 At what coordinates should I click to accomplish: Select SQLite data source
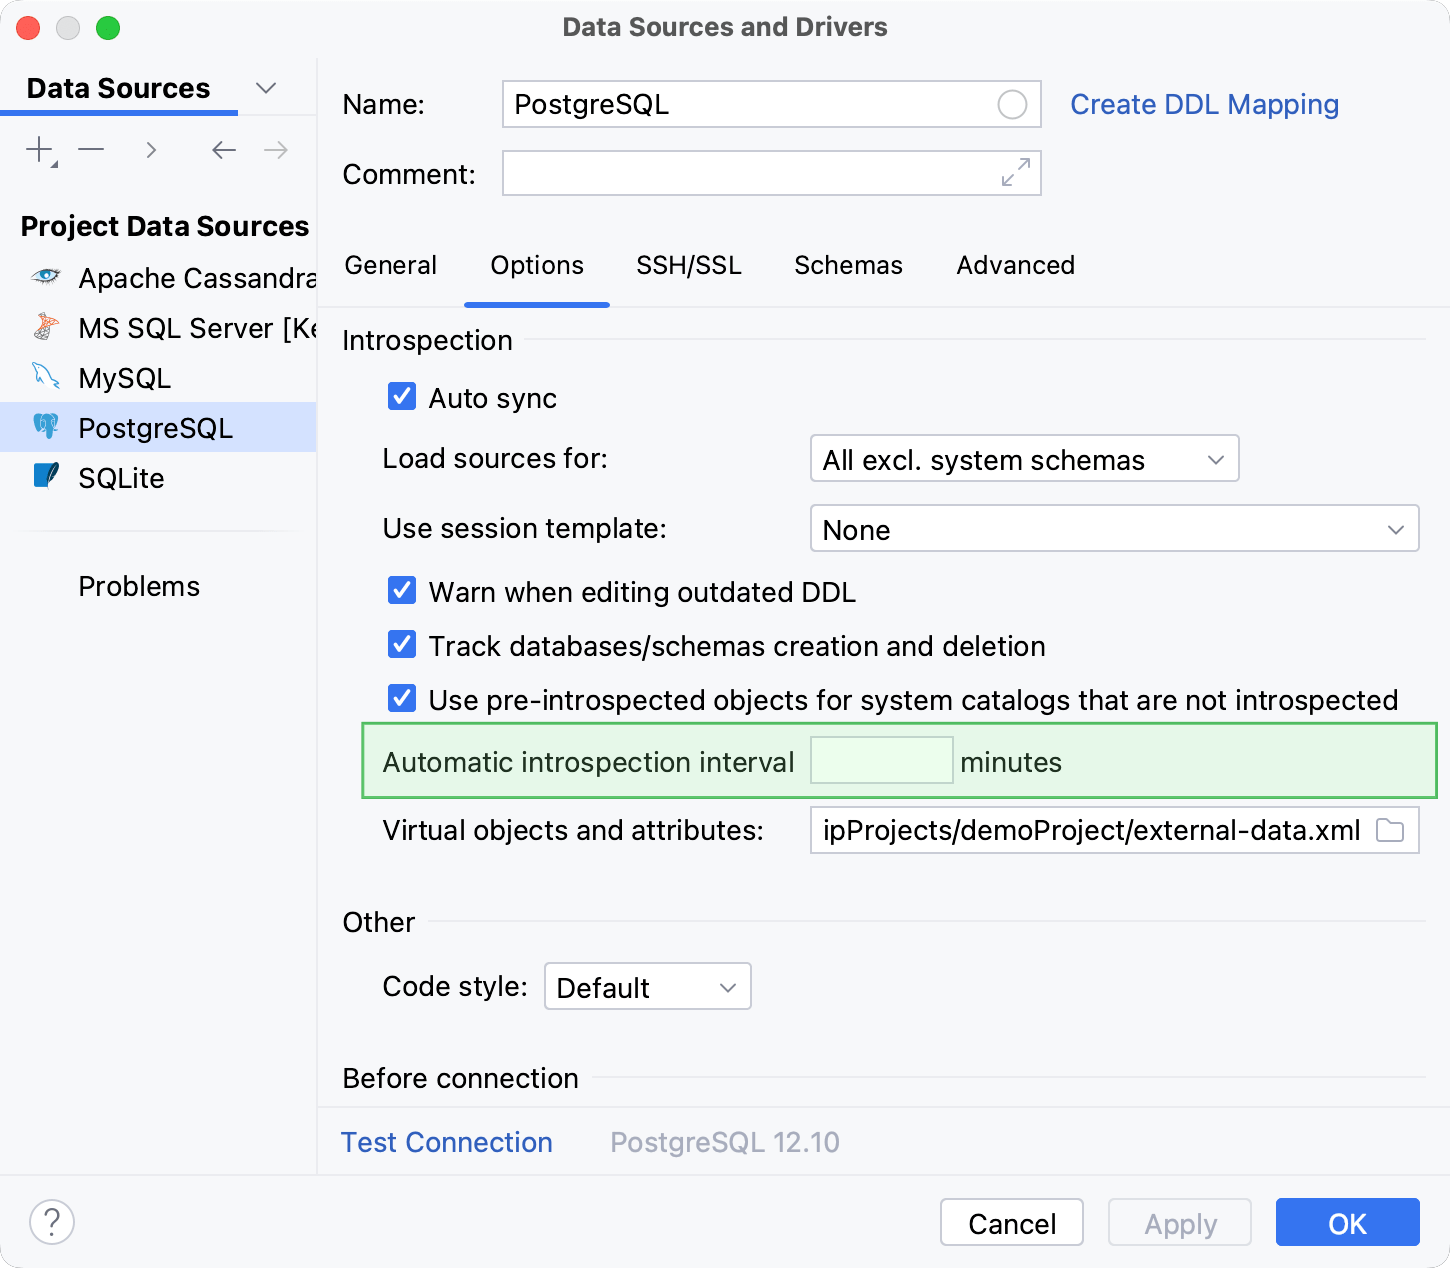point(158,477)
